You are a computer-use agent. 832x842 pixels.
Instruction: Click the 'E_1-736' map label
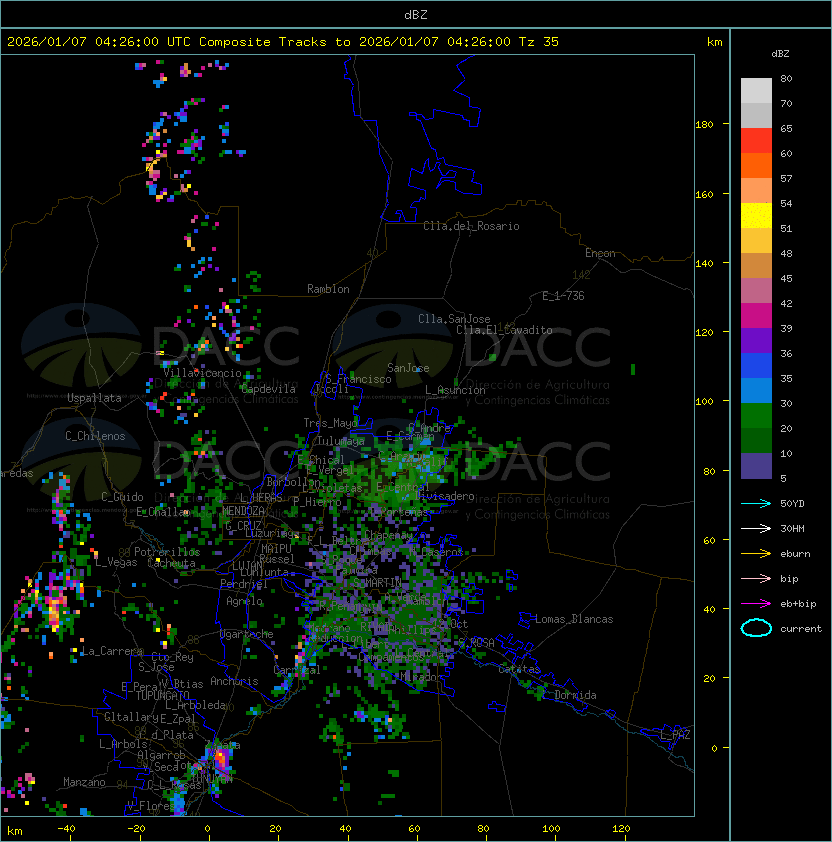pos(563,296)
